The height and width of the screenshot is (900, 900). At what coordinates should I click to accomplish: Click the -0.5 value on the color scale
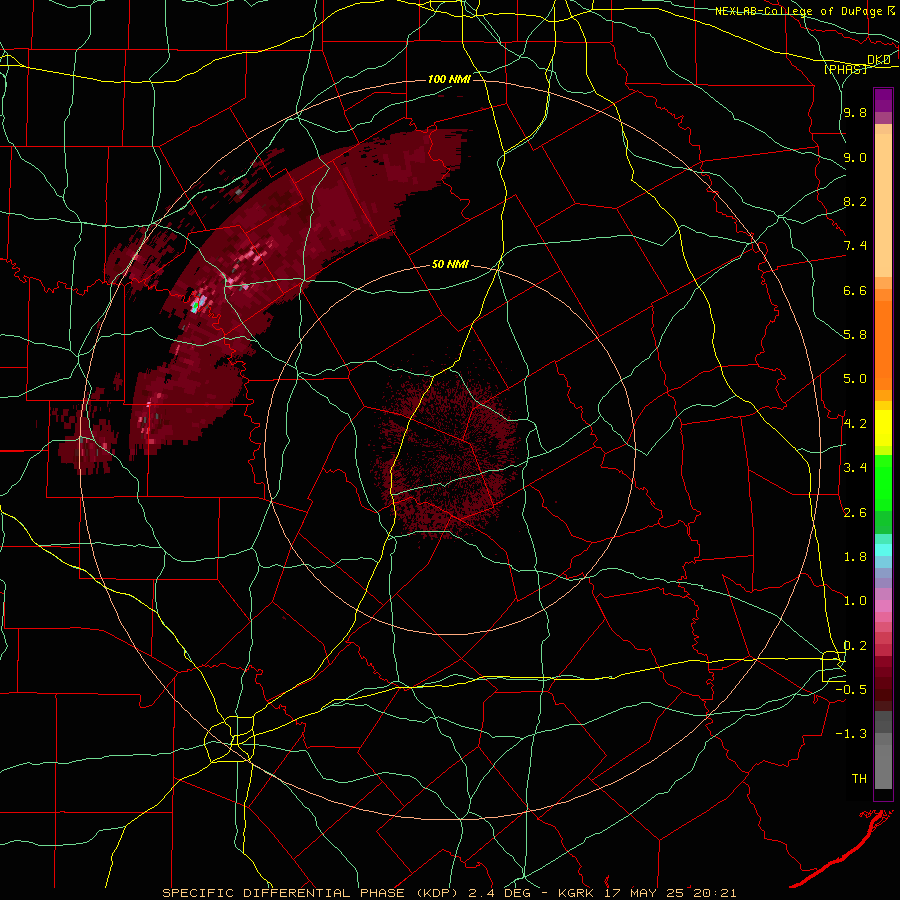tap(851, 690)
